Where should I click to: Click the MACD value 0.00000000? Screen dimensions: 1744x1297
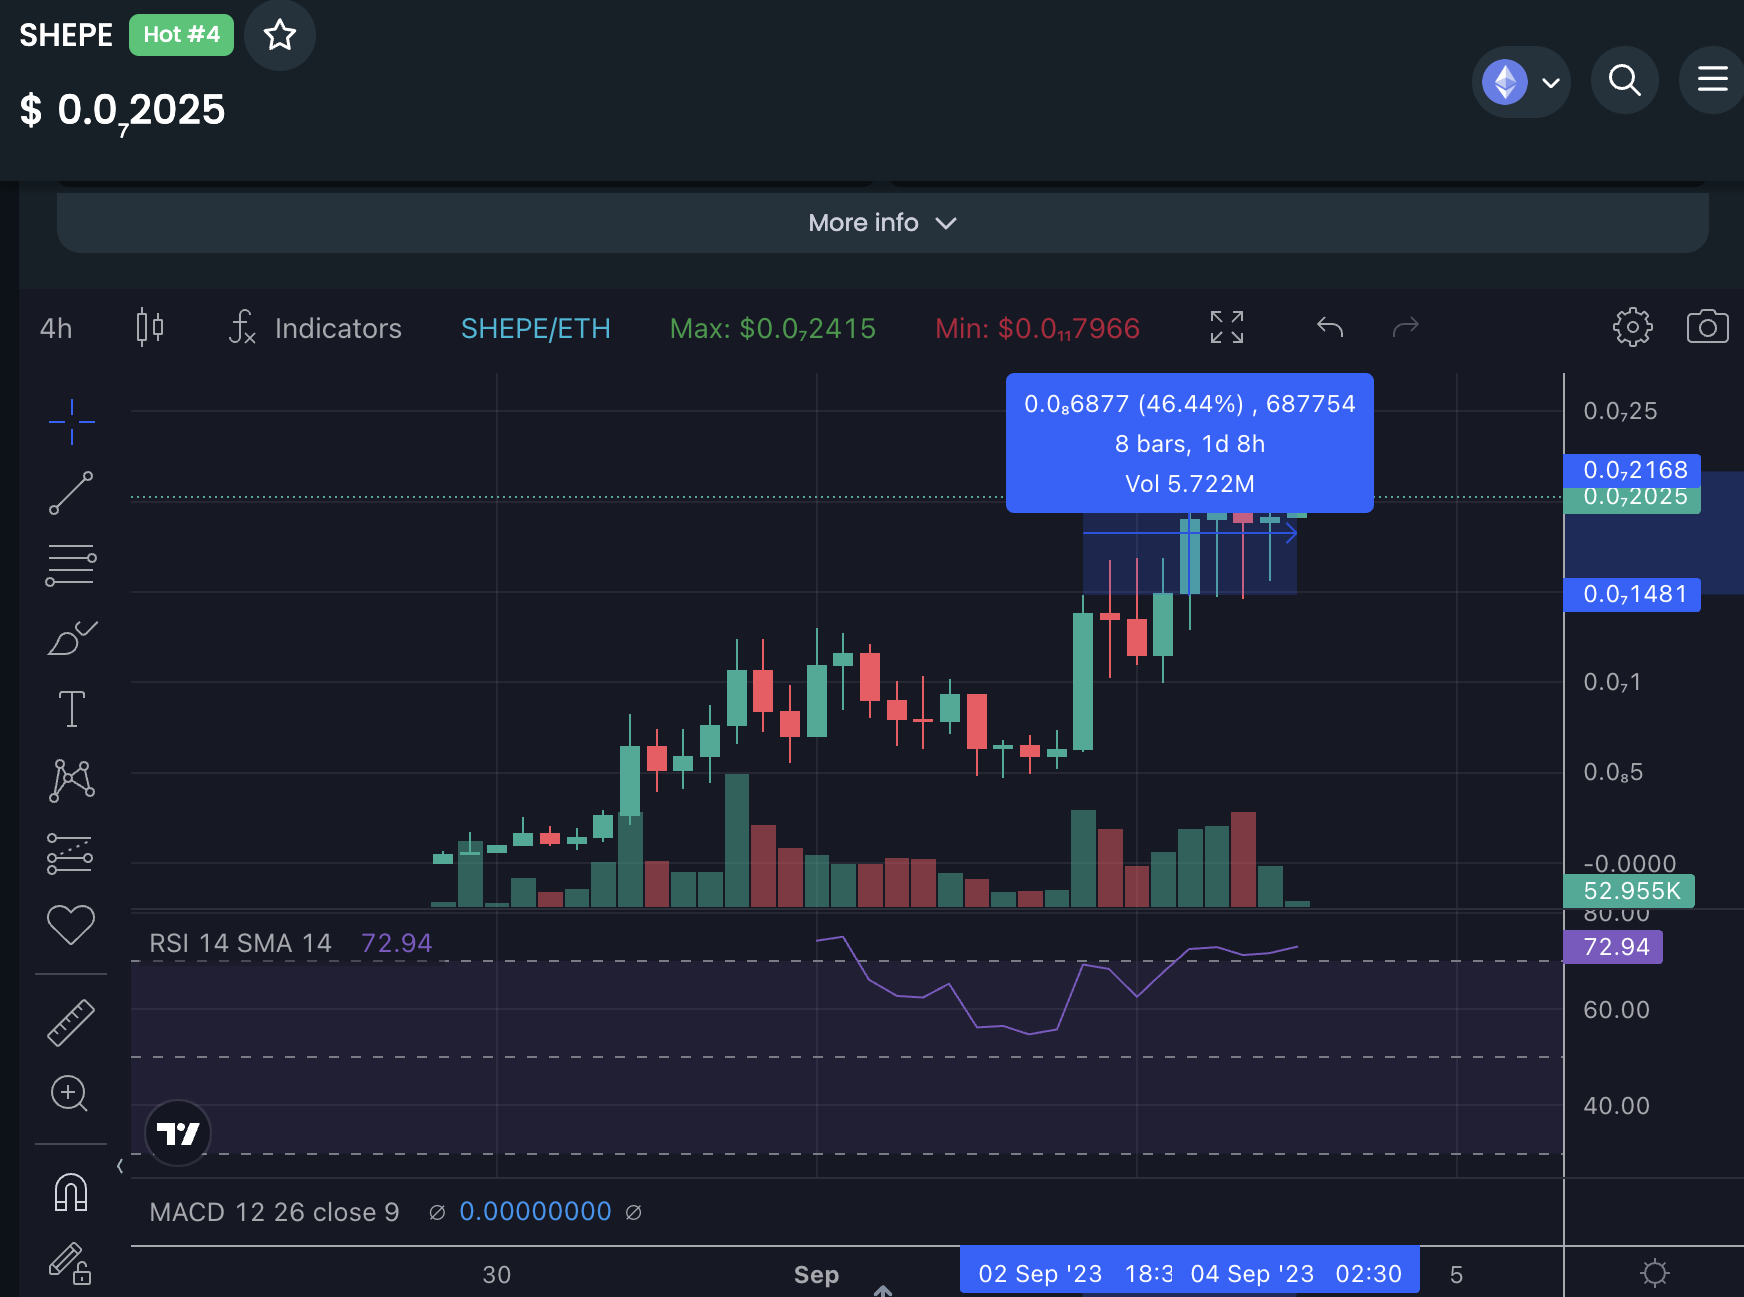point(535,1212)
